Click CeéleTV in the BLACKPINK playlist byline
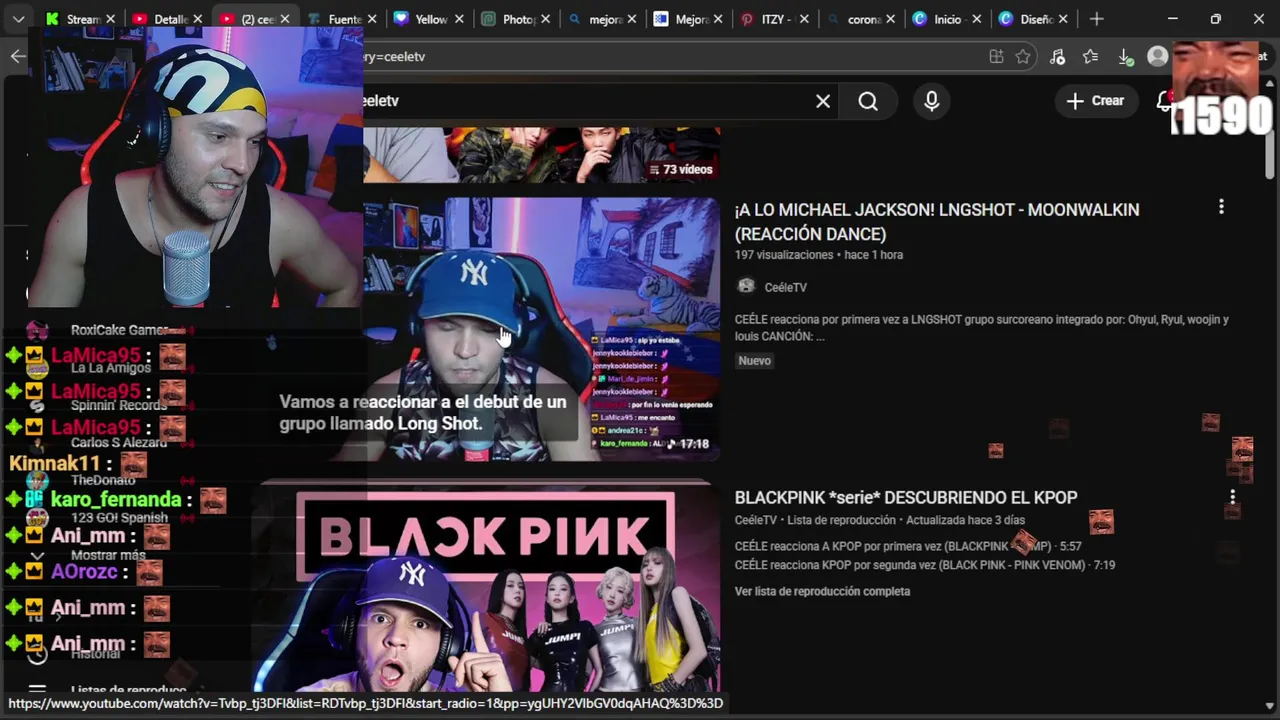The width and height of the screenshot is (1280, 720). point(756,520)
